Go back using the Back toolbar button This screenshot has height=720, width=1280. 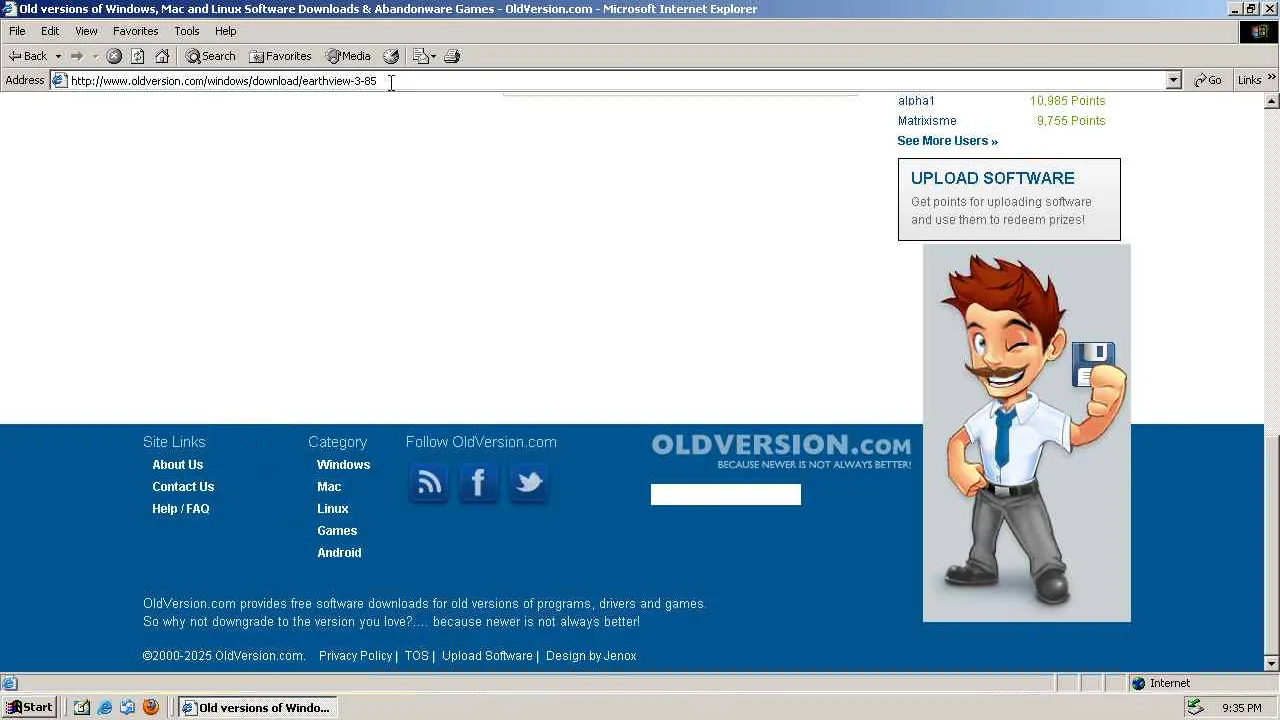pyautogui.click(x=28, y=56)
